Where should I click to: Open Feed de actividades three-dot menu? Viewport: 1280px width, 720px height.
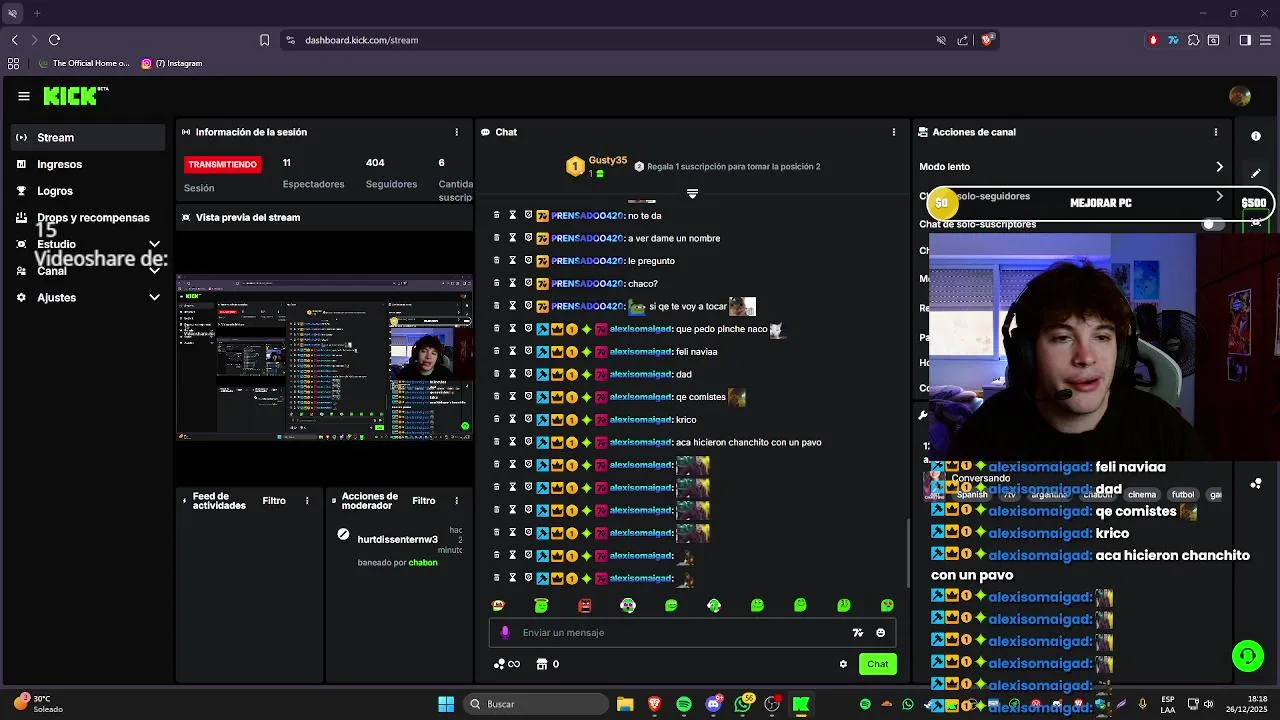coord(307,501)
